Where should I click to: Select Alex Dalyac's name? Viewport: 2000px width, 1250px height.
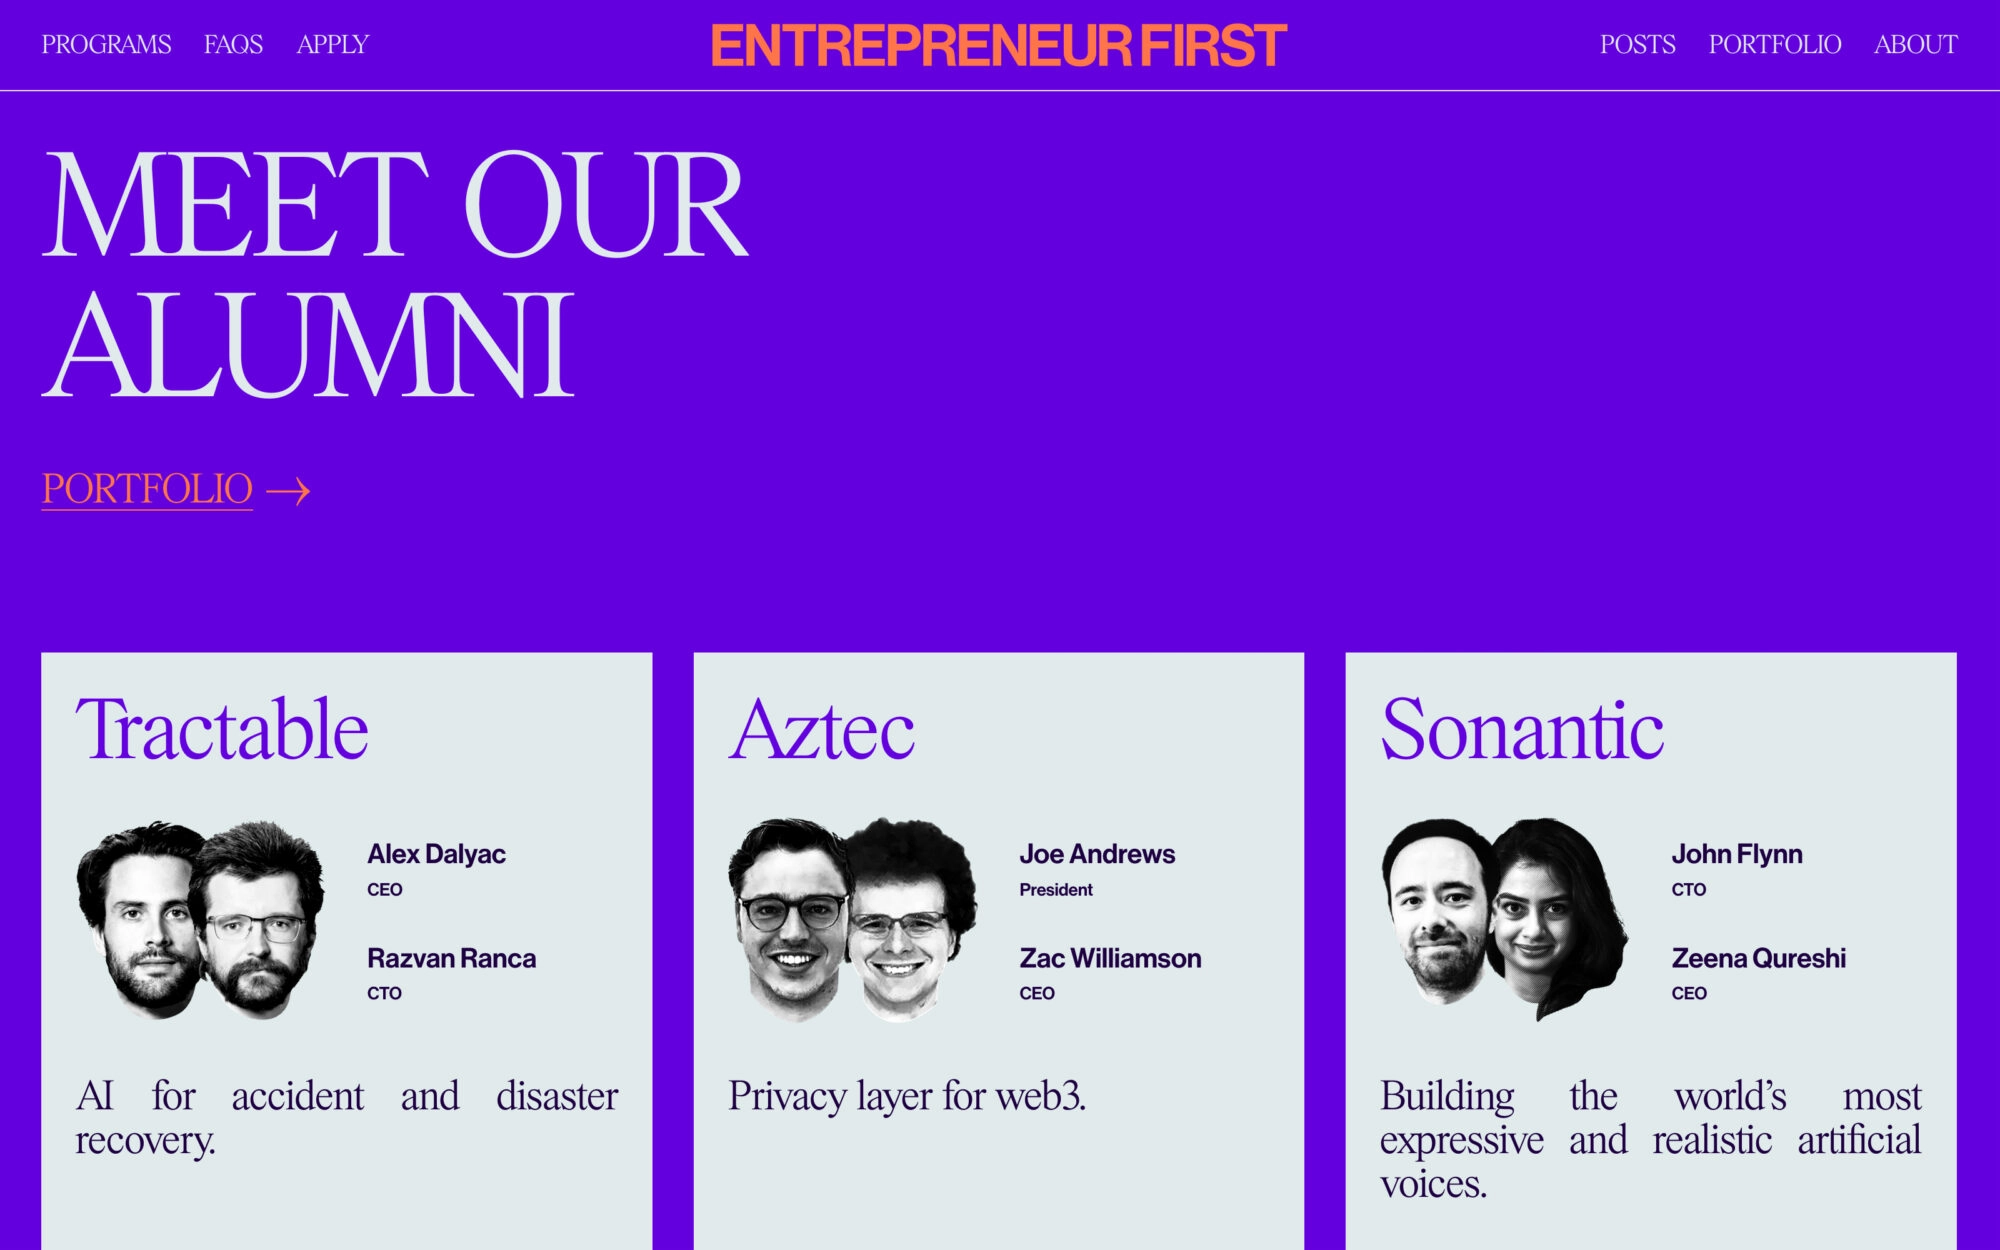(436, 854)
